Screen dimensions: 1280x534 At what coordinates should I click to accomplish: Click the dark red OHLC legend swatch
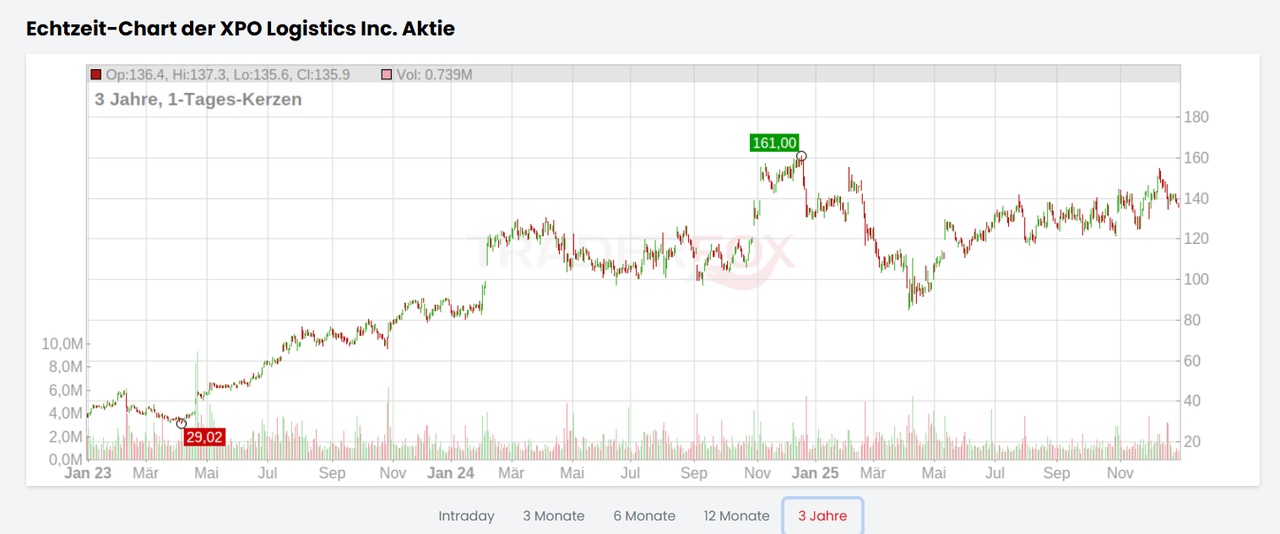96,74
